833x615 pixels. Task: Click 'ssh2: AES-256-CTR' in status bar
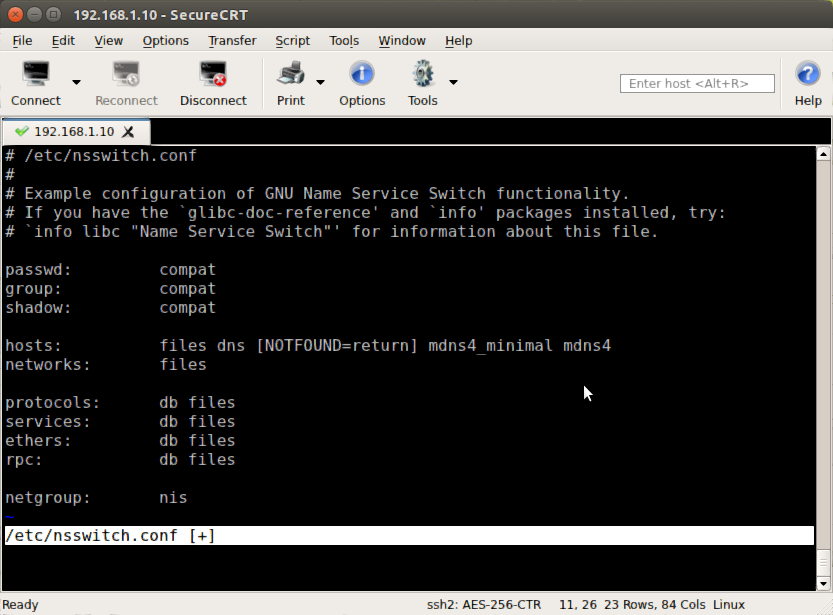coord(483,605)
